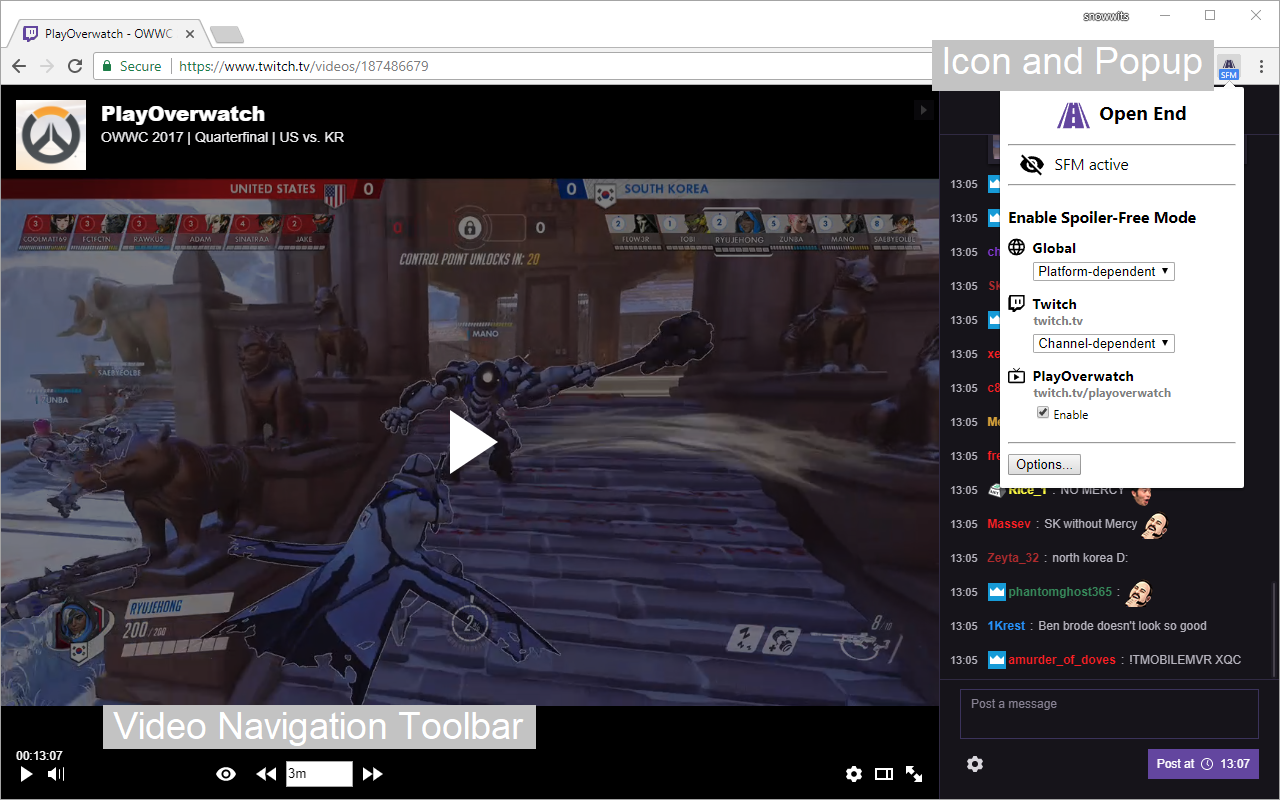Open the Chrome three-dot menu
Image resolution: width=1280 pixels, height=800 pixels.
pyautogui.click(x=1262, y=67)
